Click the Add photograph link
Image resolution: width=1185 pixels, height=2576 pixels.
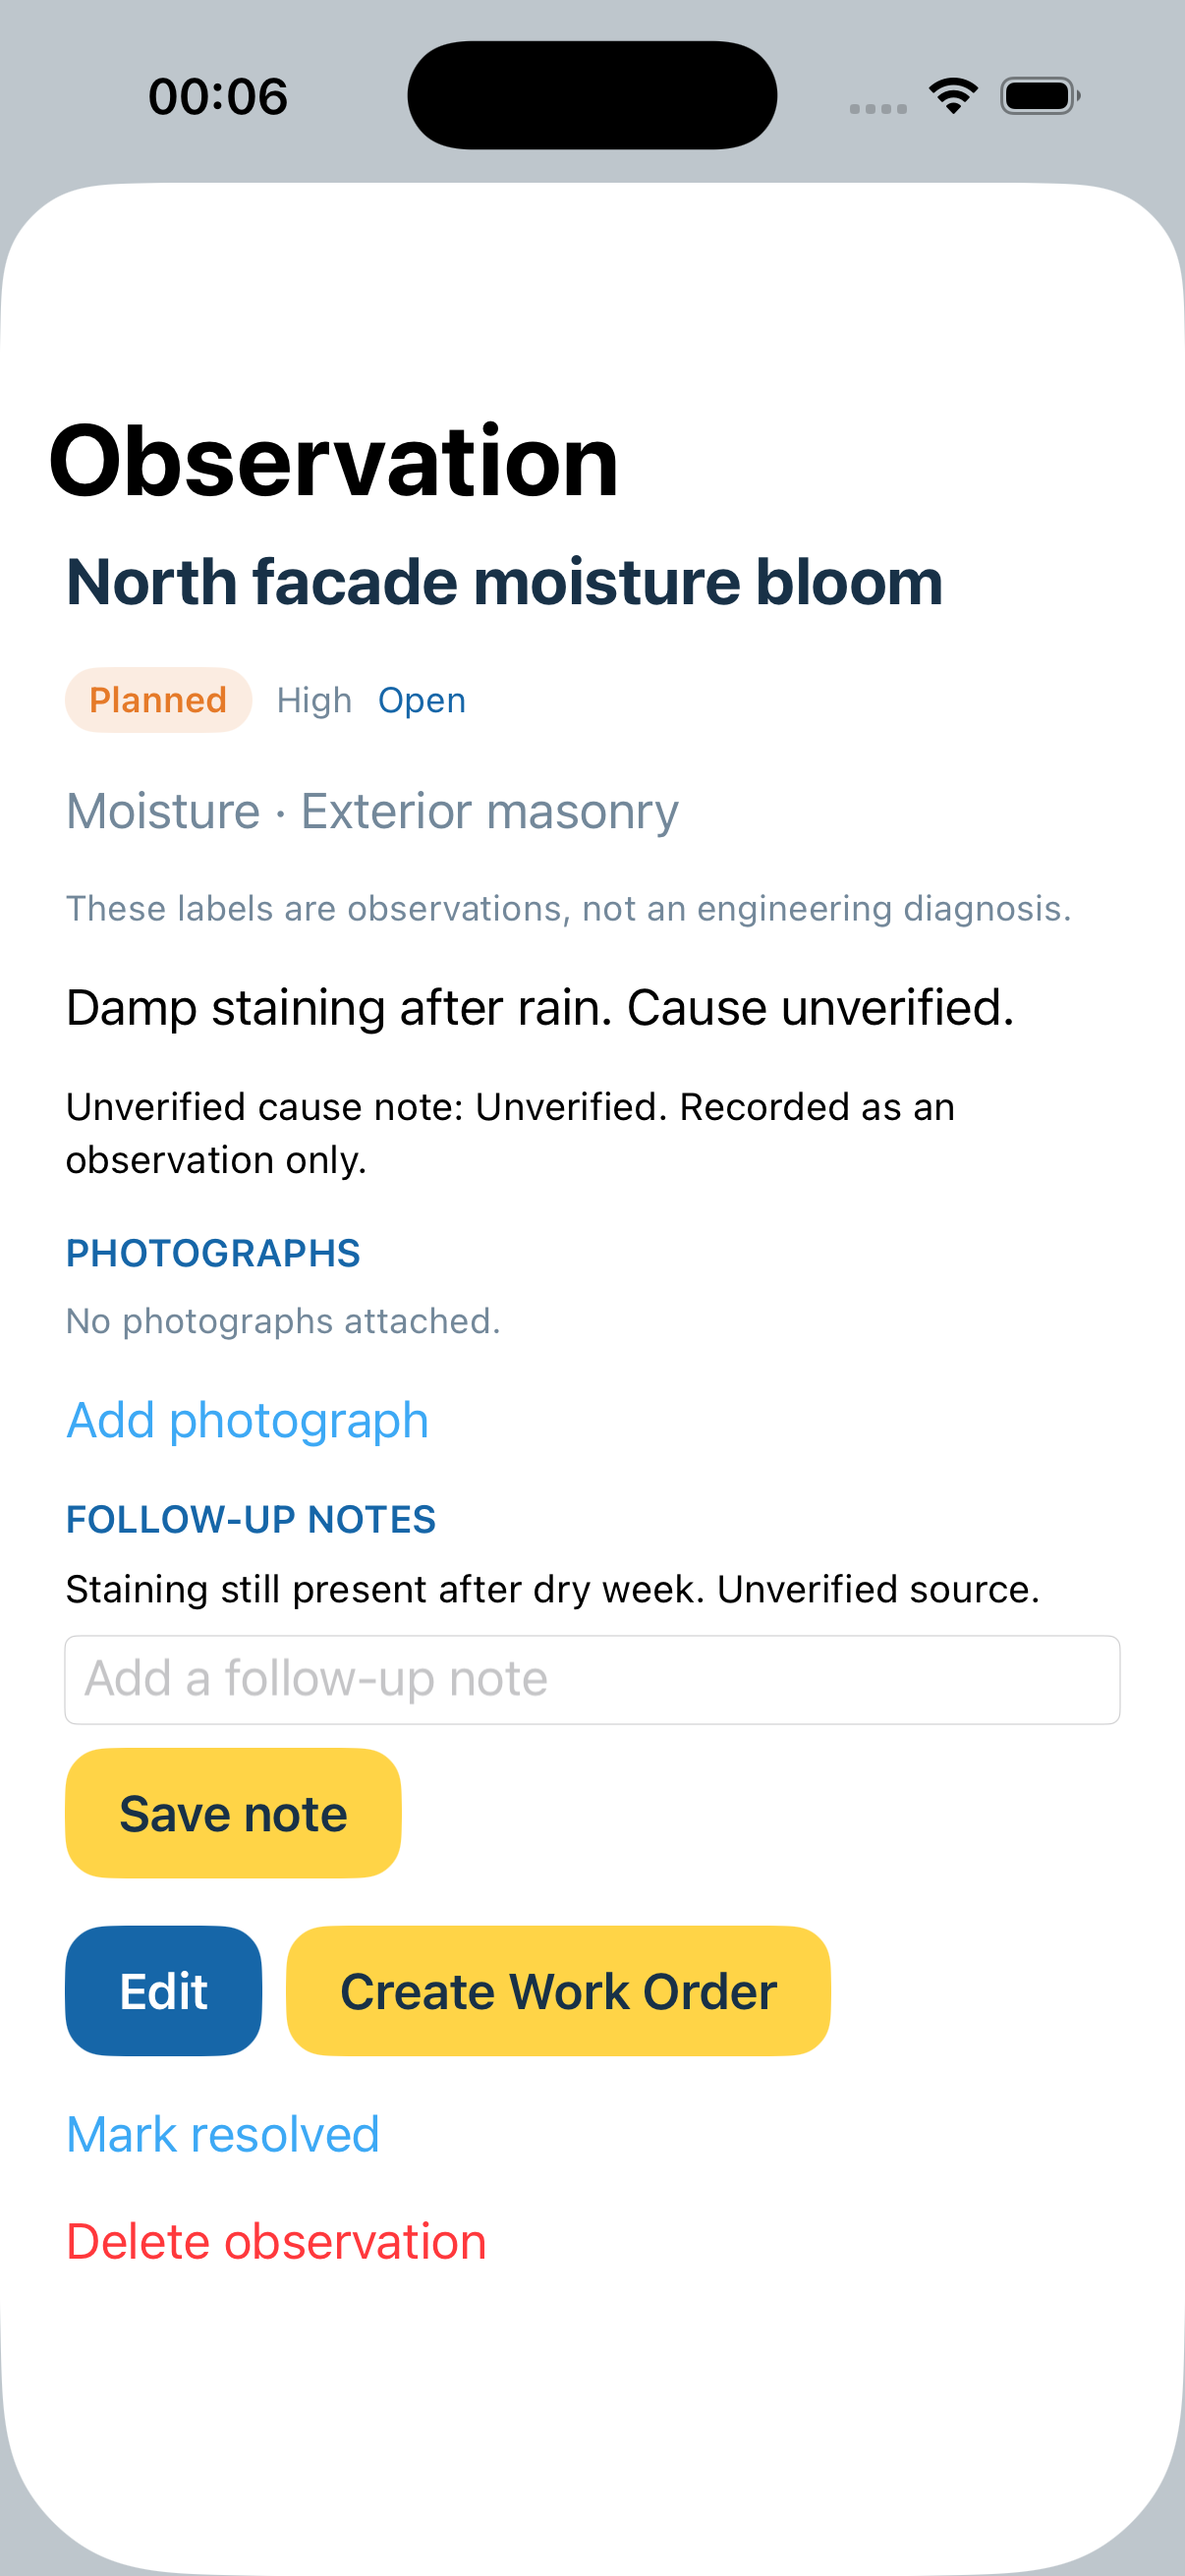tap(247, 1420)
